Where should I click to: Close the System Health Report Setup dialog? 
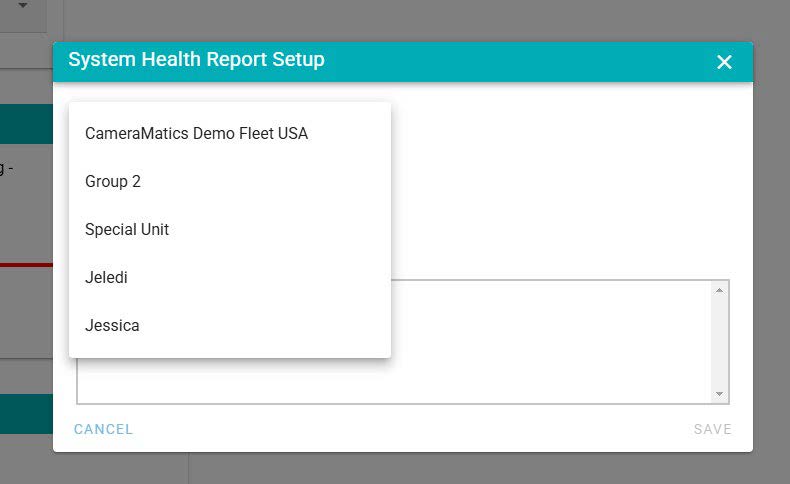[725, 62]
